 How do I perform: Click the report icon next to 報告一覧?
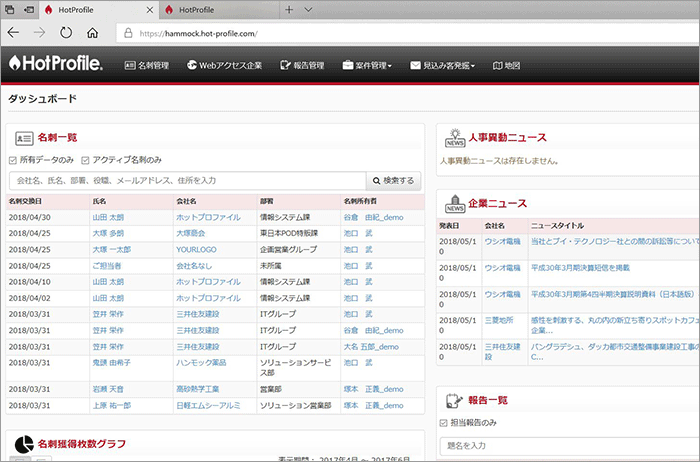(454, 400)
